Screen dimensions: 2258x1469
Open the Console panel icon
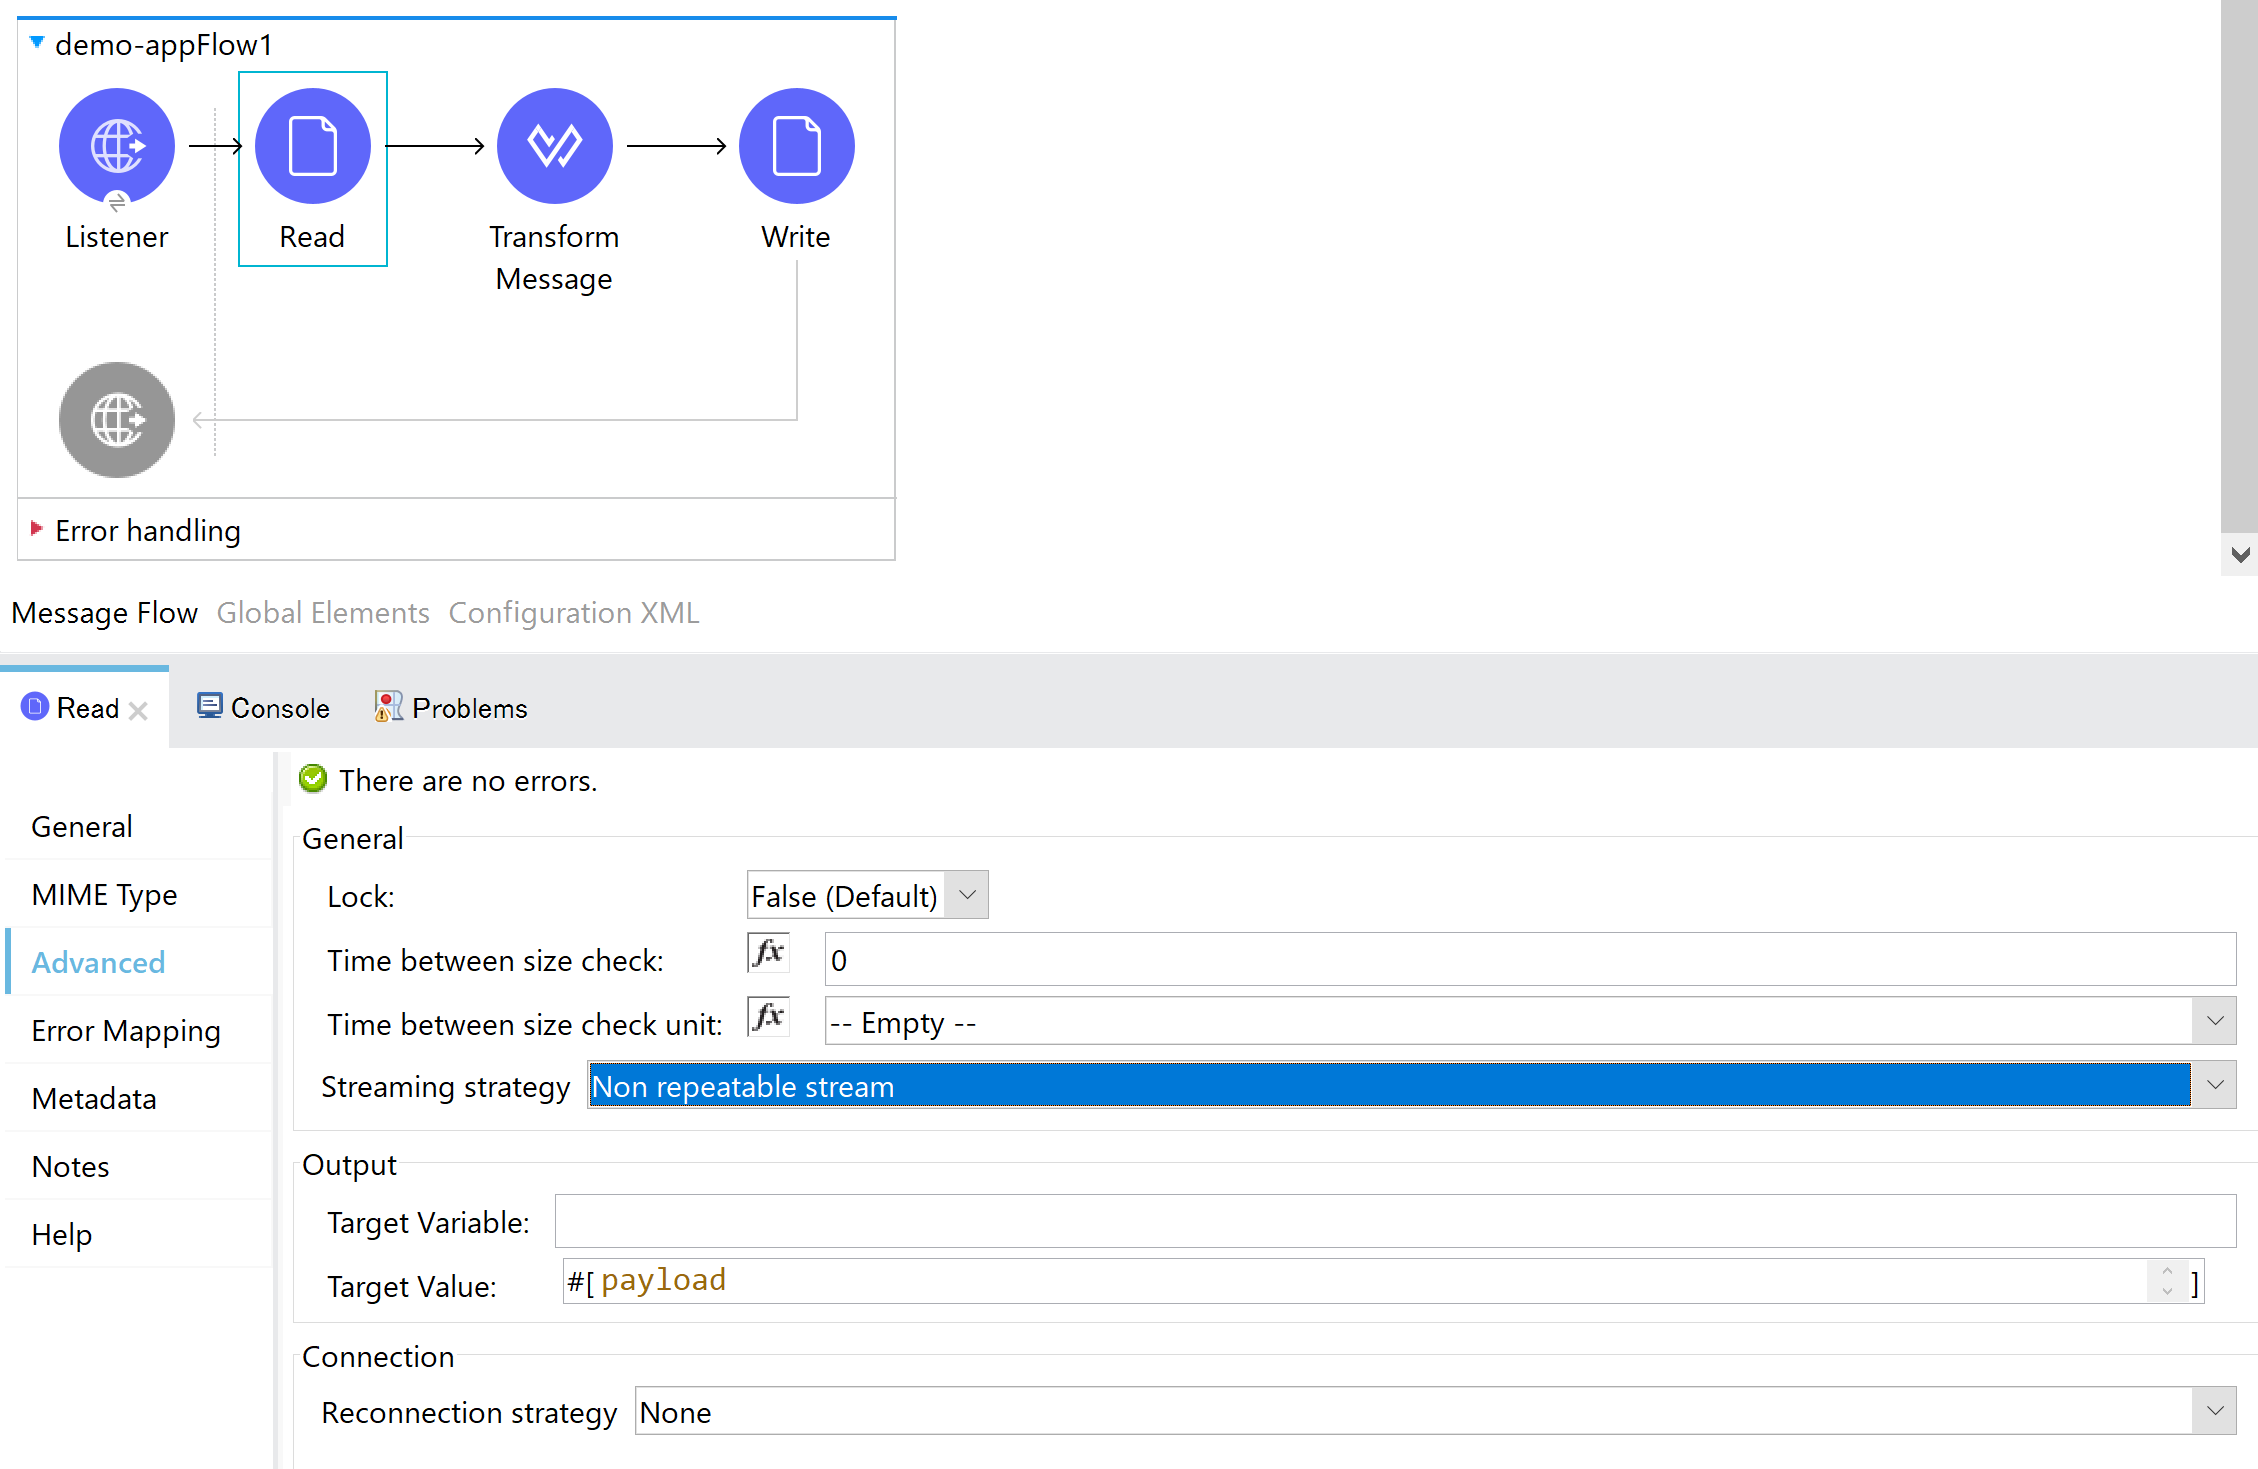click(x=209, y=707)
